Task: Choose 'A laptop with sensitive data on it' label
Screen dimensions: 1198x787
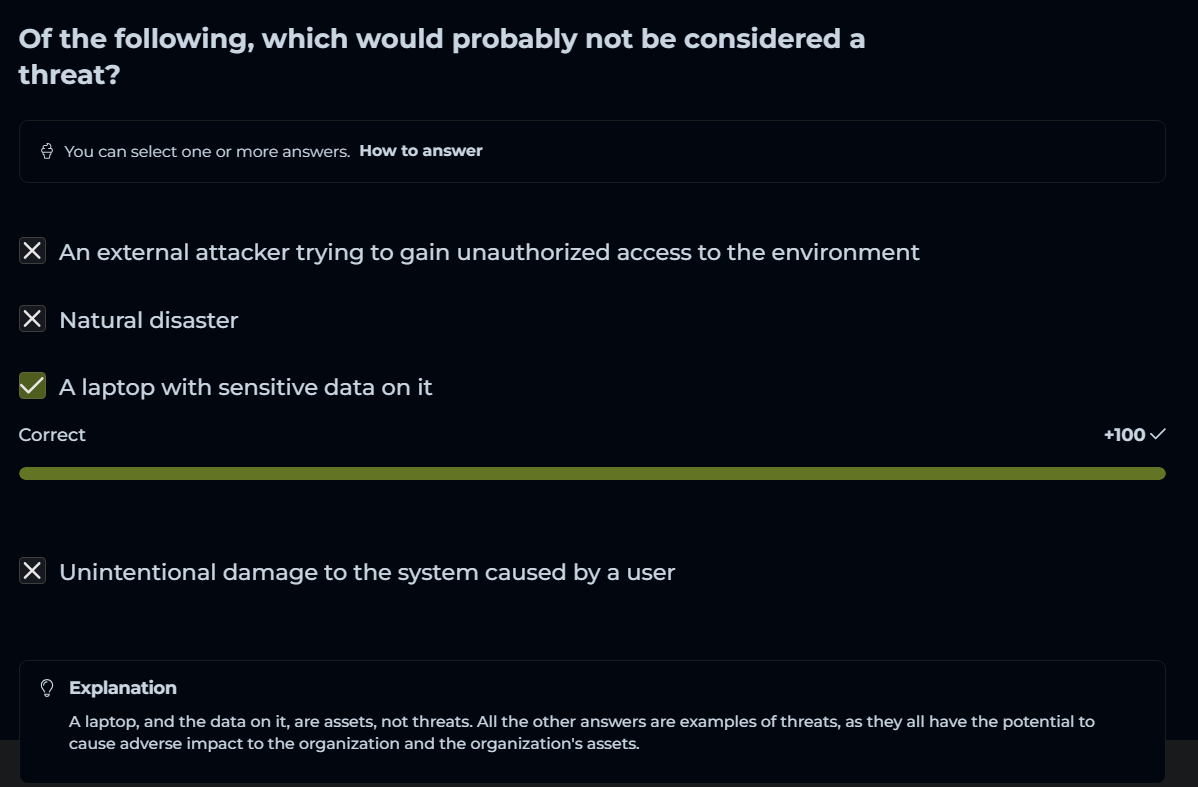Action: pos(246,387)
